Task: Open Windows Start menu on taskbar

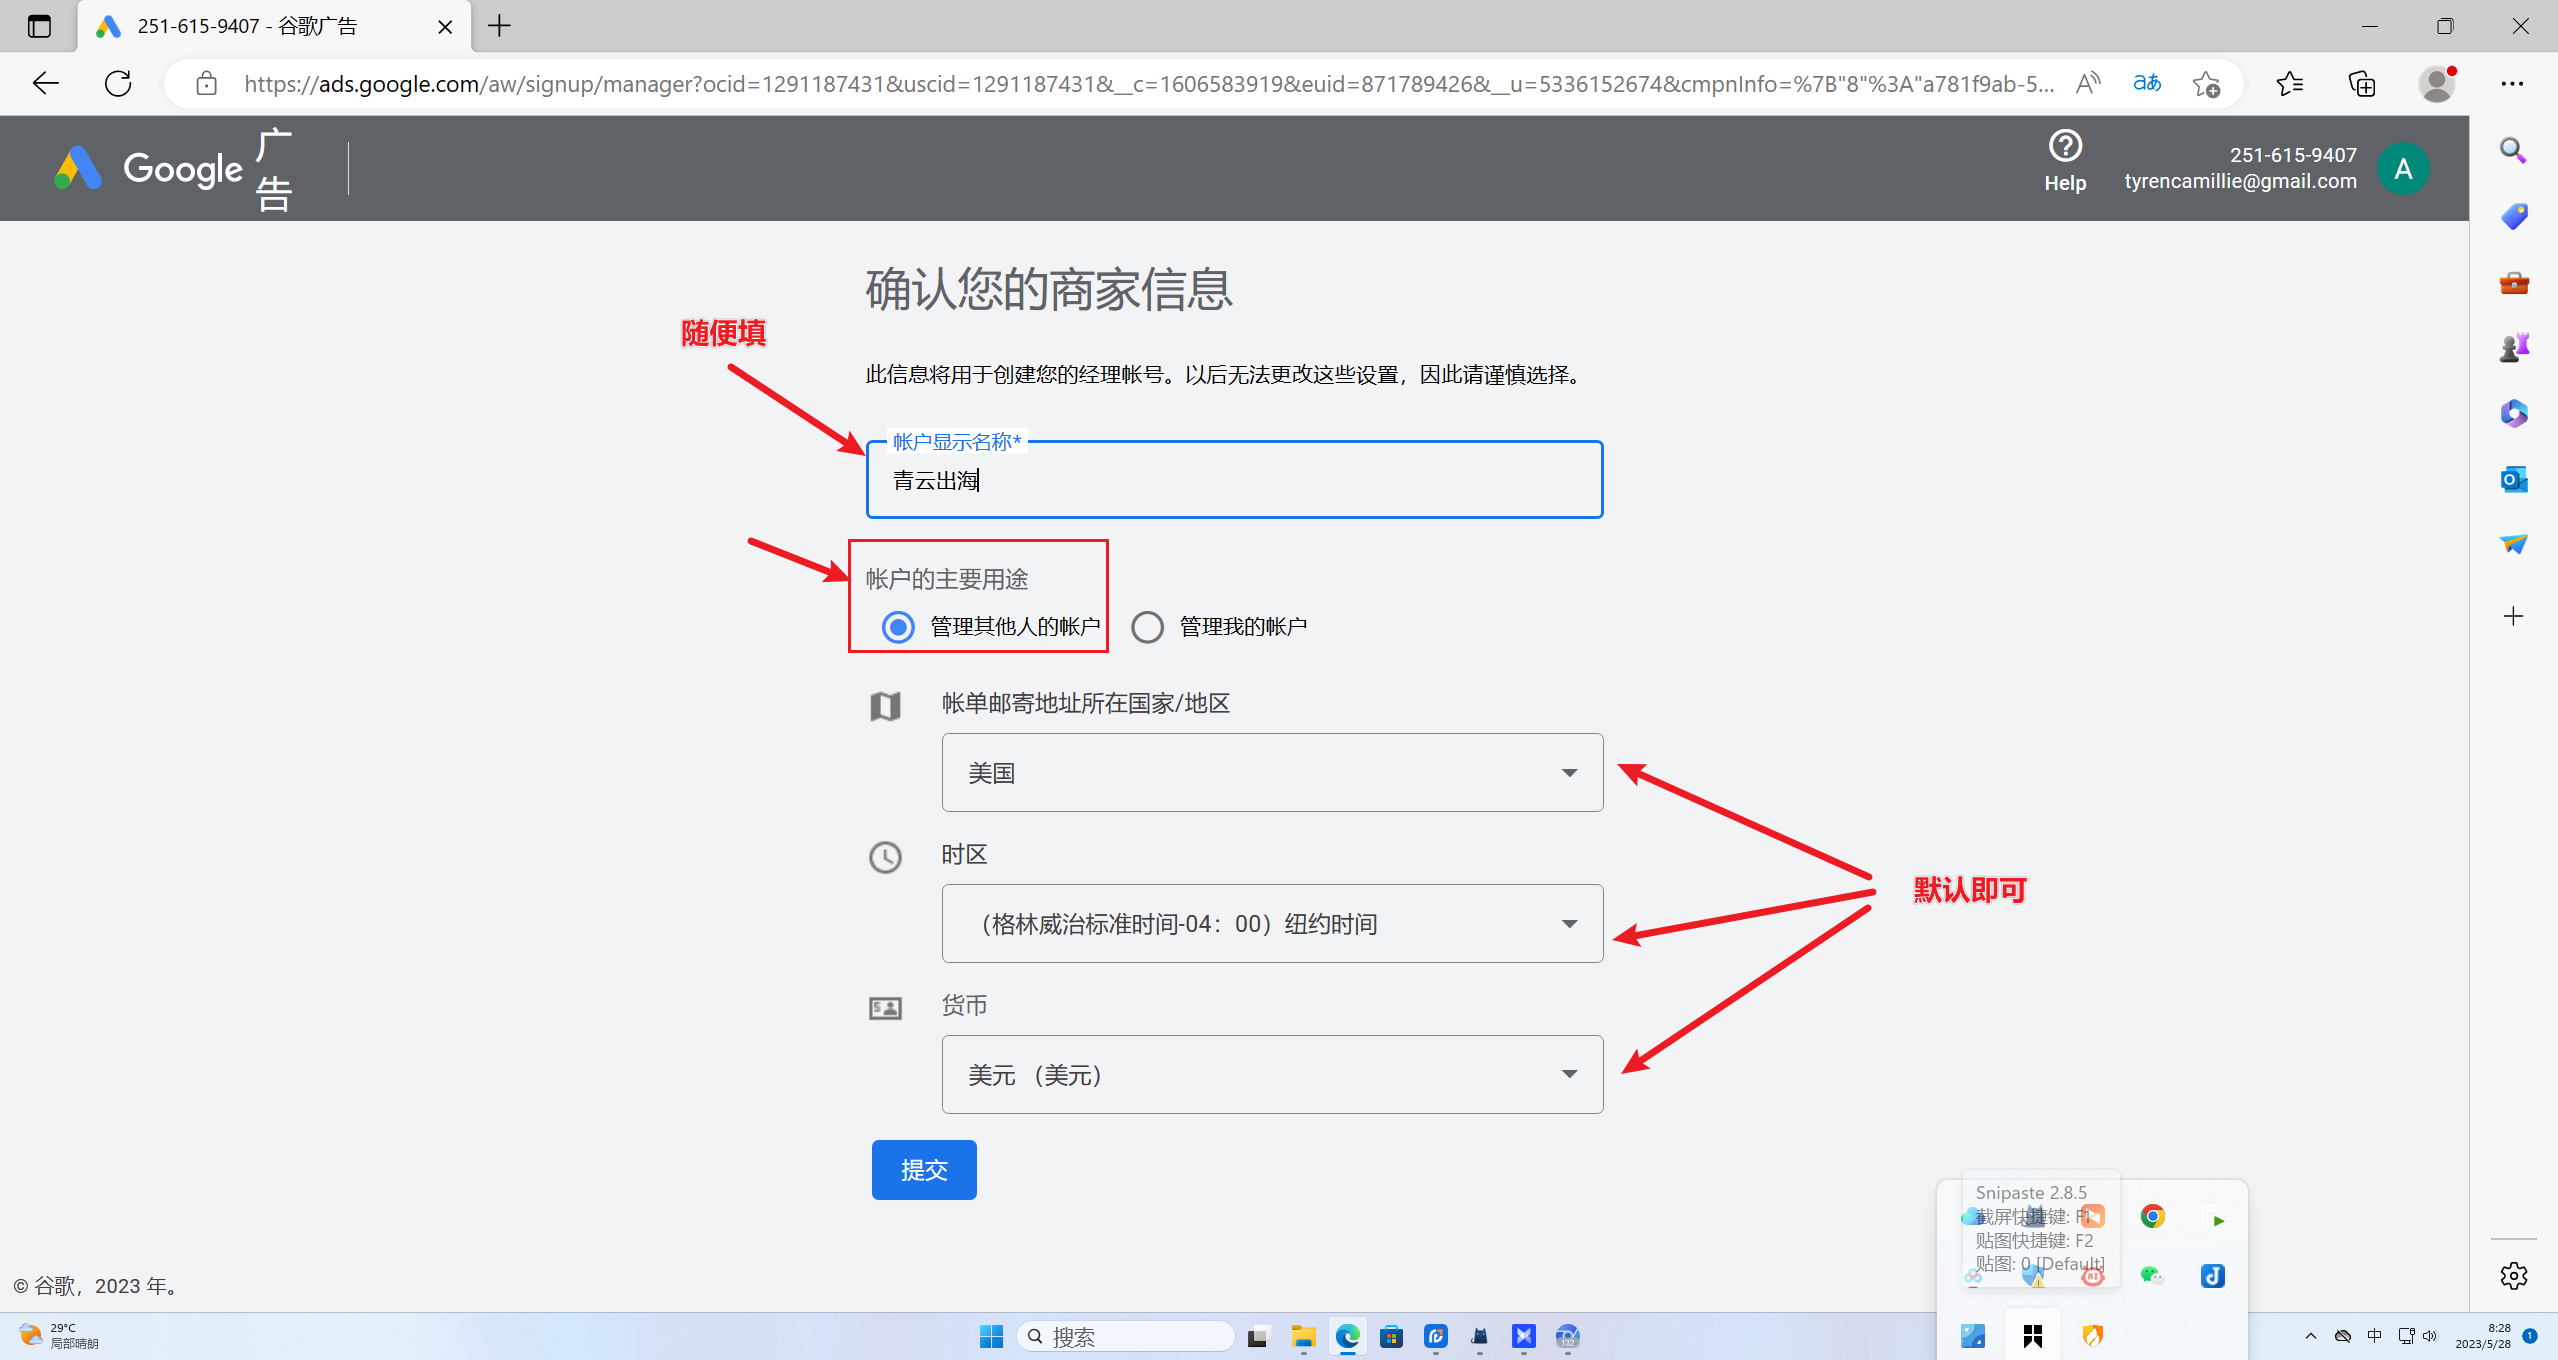Action: click(x=990, y=1337)
